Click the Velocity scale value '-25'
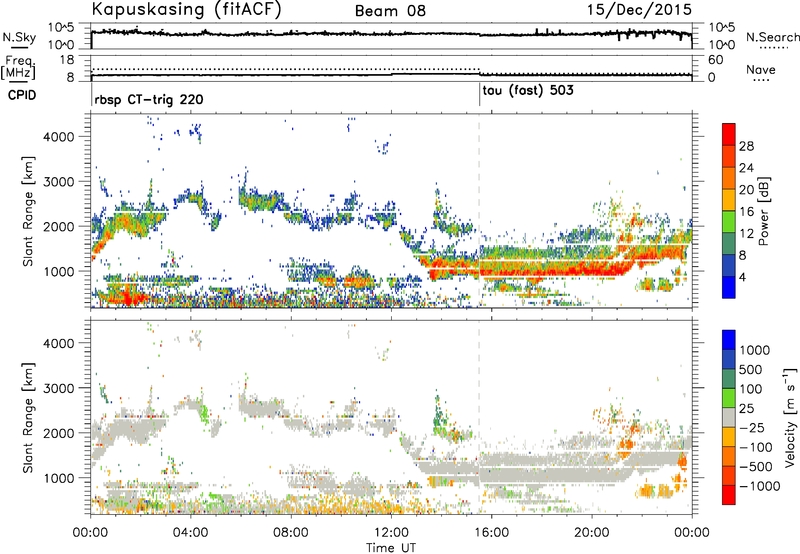Screen dimensions: 800x554 coord(753,428)
